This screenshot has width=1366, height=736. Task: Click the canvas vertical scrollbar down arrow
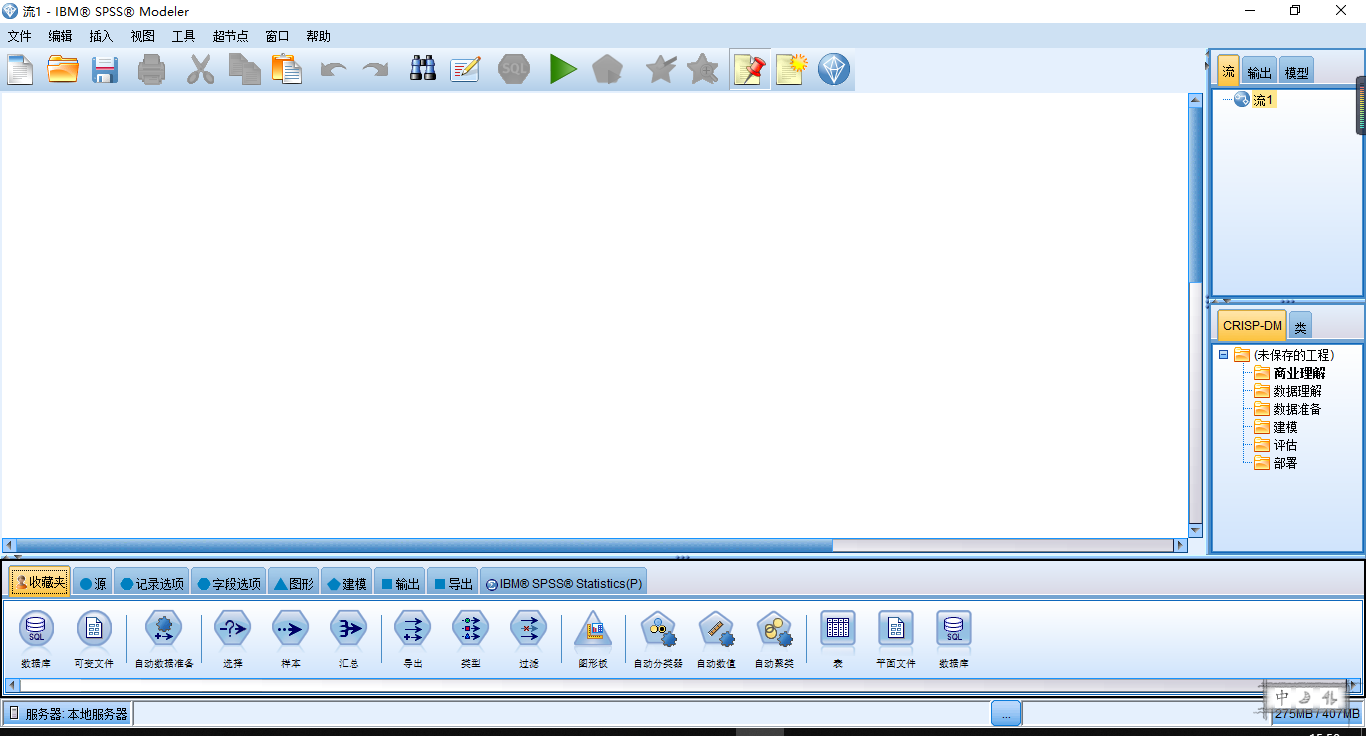coord(1195,529)
